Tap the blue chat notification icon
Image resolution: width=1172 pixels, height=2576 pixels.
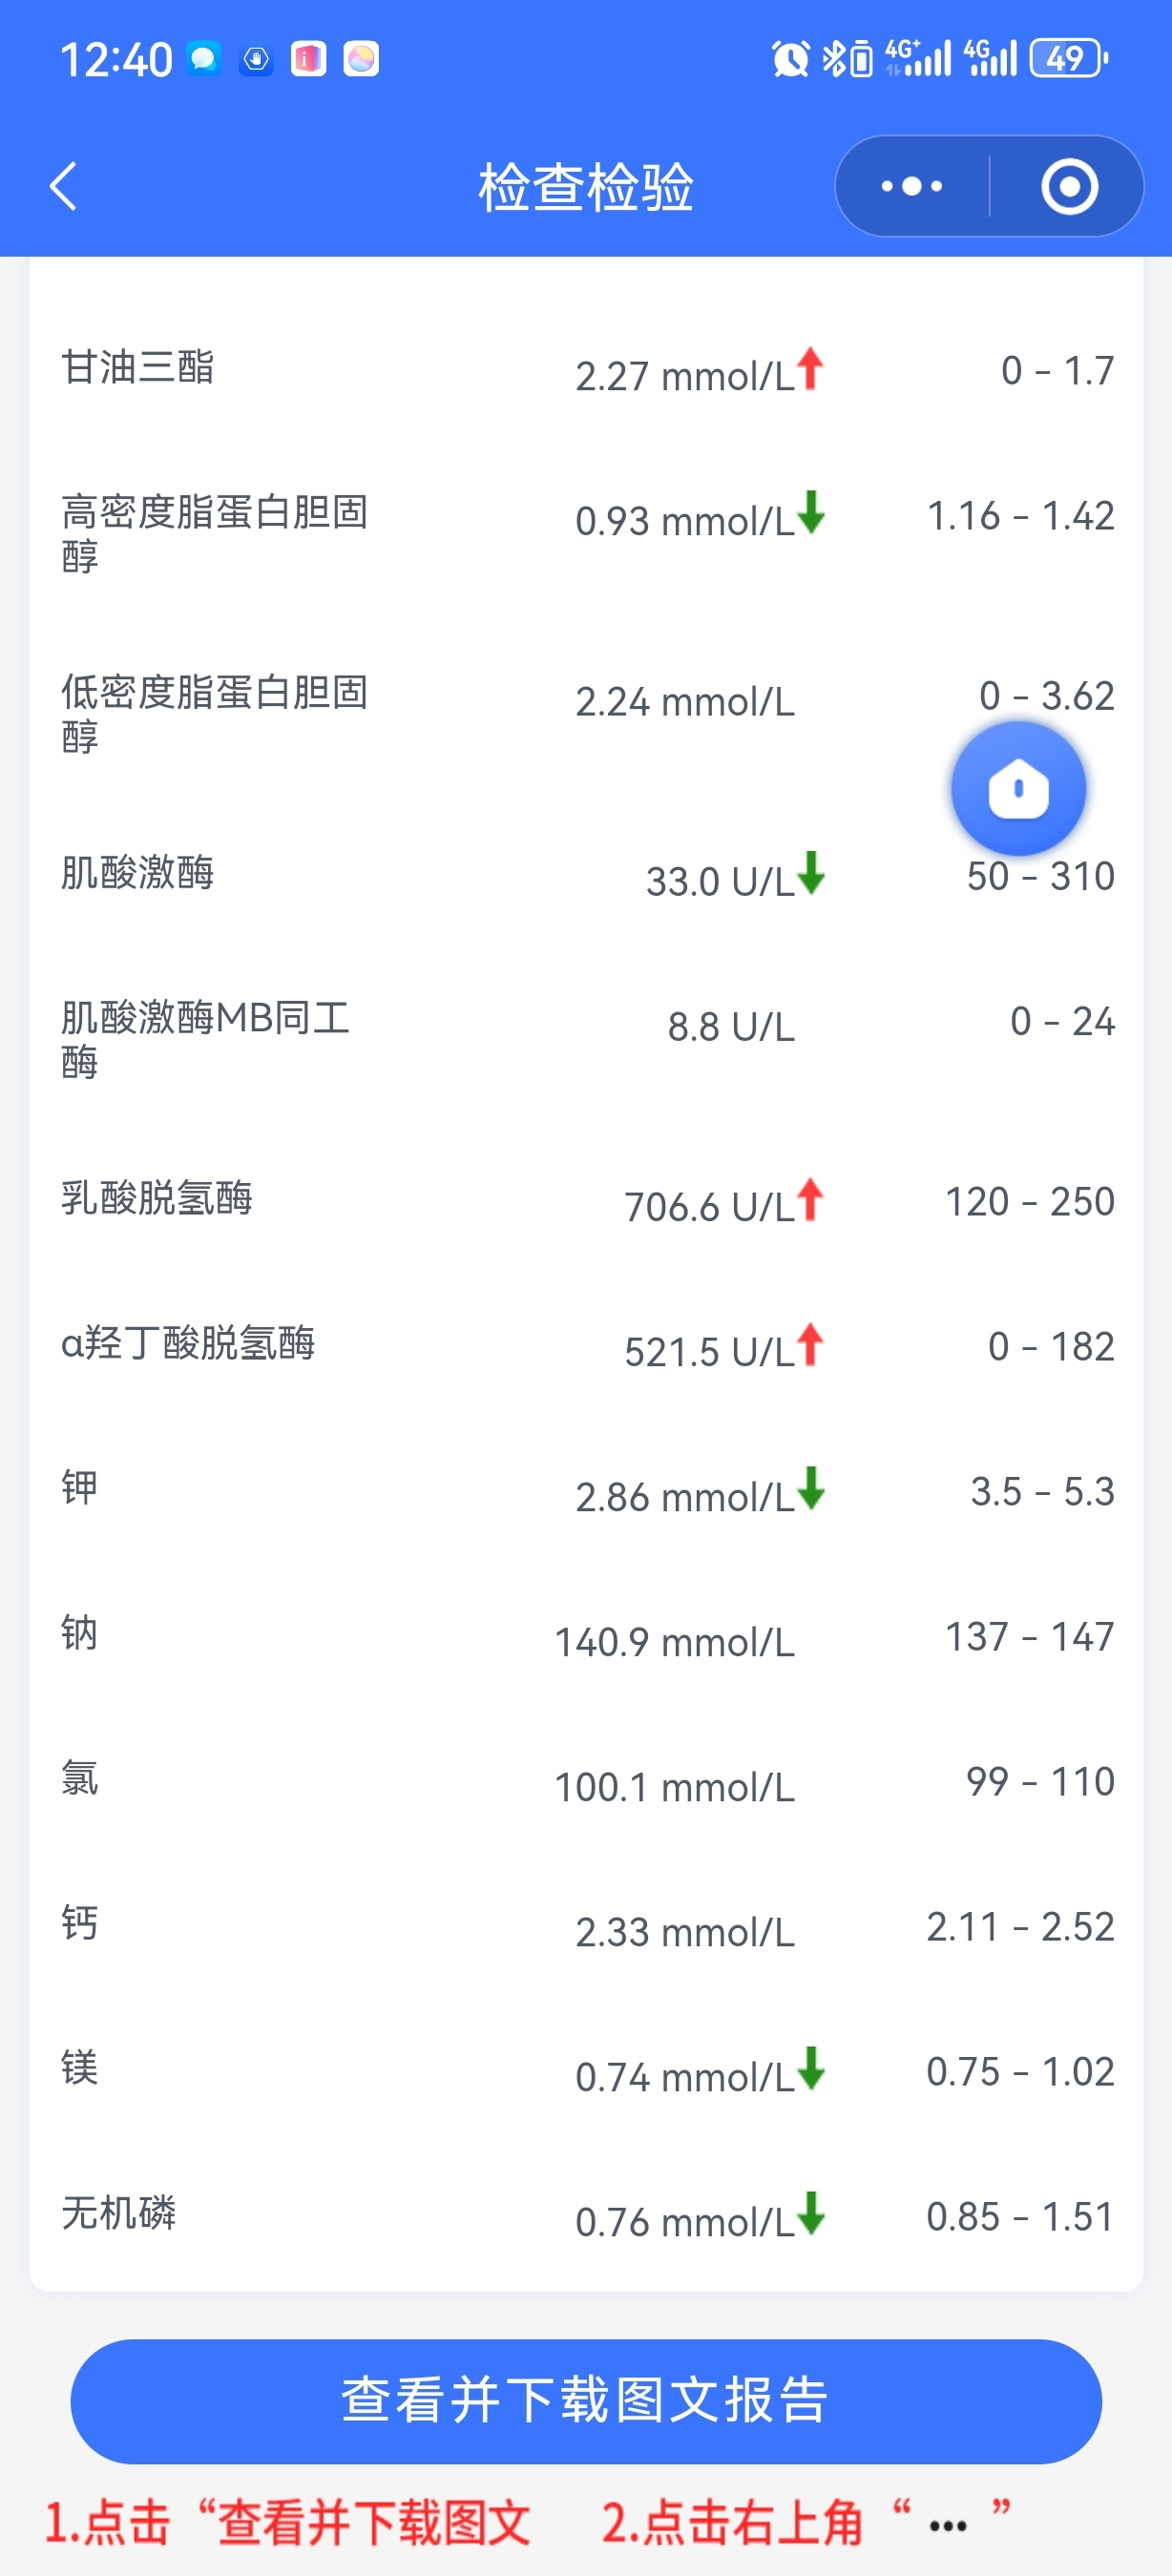(204, 59)
